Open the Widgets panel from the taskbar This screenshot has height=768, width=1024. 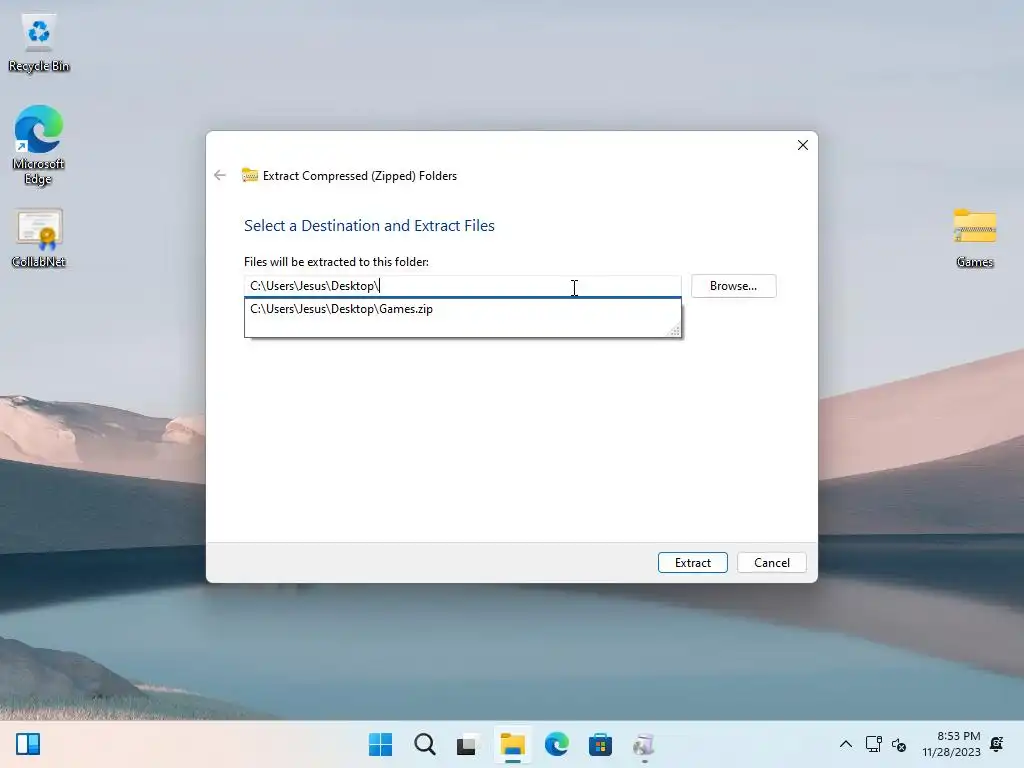coord(28,744)
